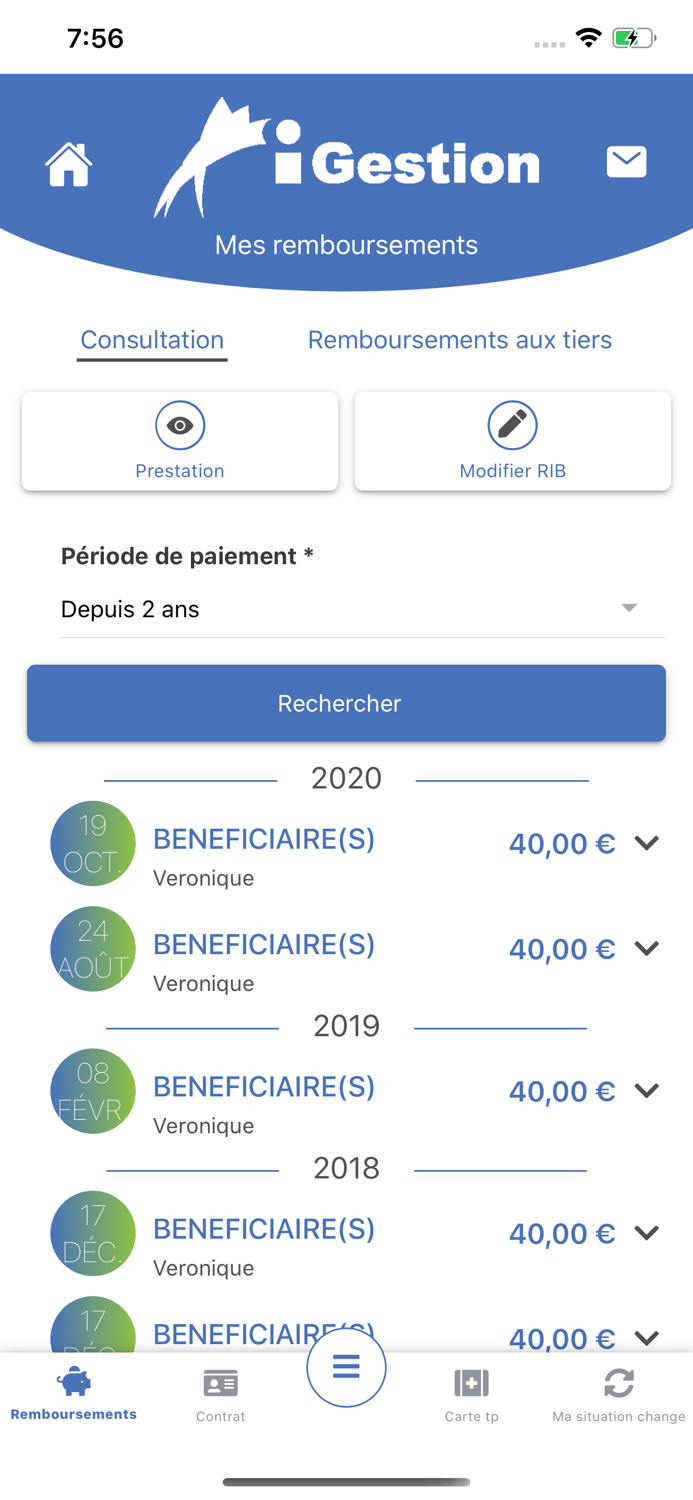Click the Rechercher button
The width and height of the screenshot is (693, 1500).
[346, 703]
